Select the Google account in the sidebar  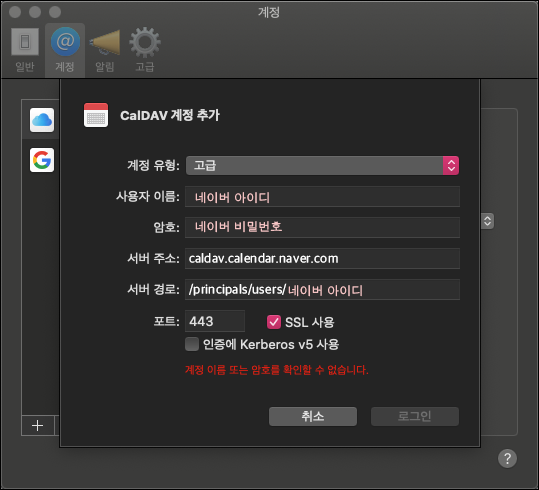(x=42, y=160)
